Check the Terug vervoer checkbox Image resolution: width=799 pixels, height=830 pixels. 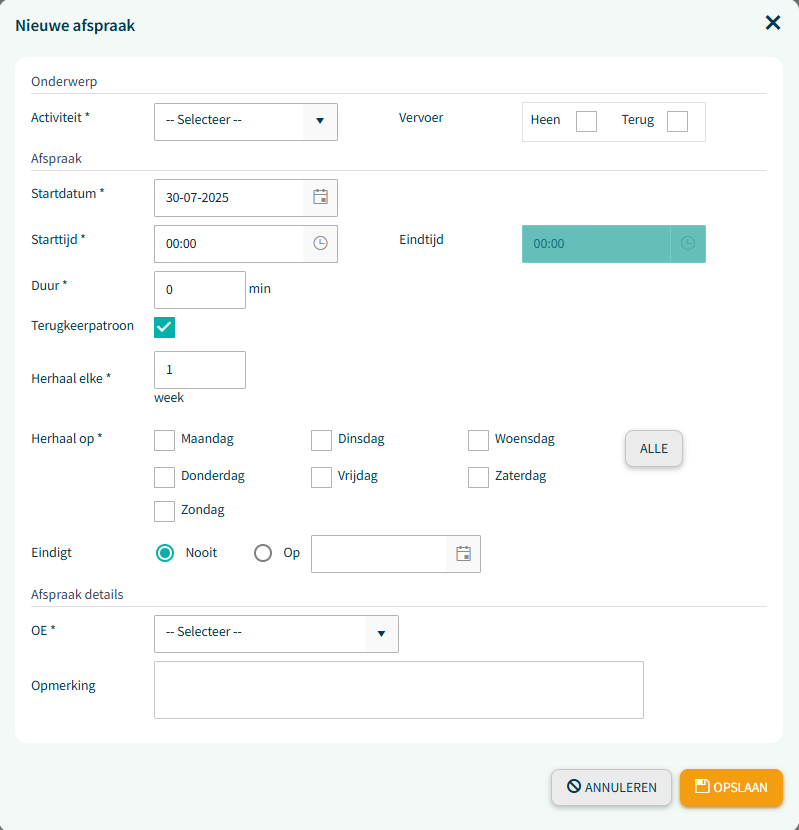coord(677,121)
